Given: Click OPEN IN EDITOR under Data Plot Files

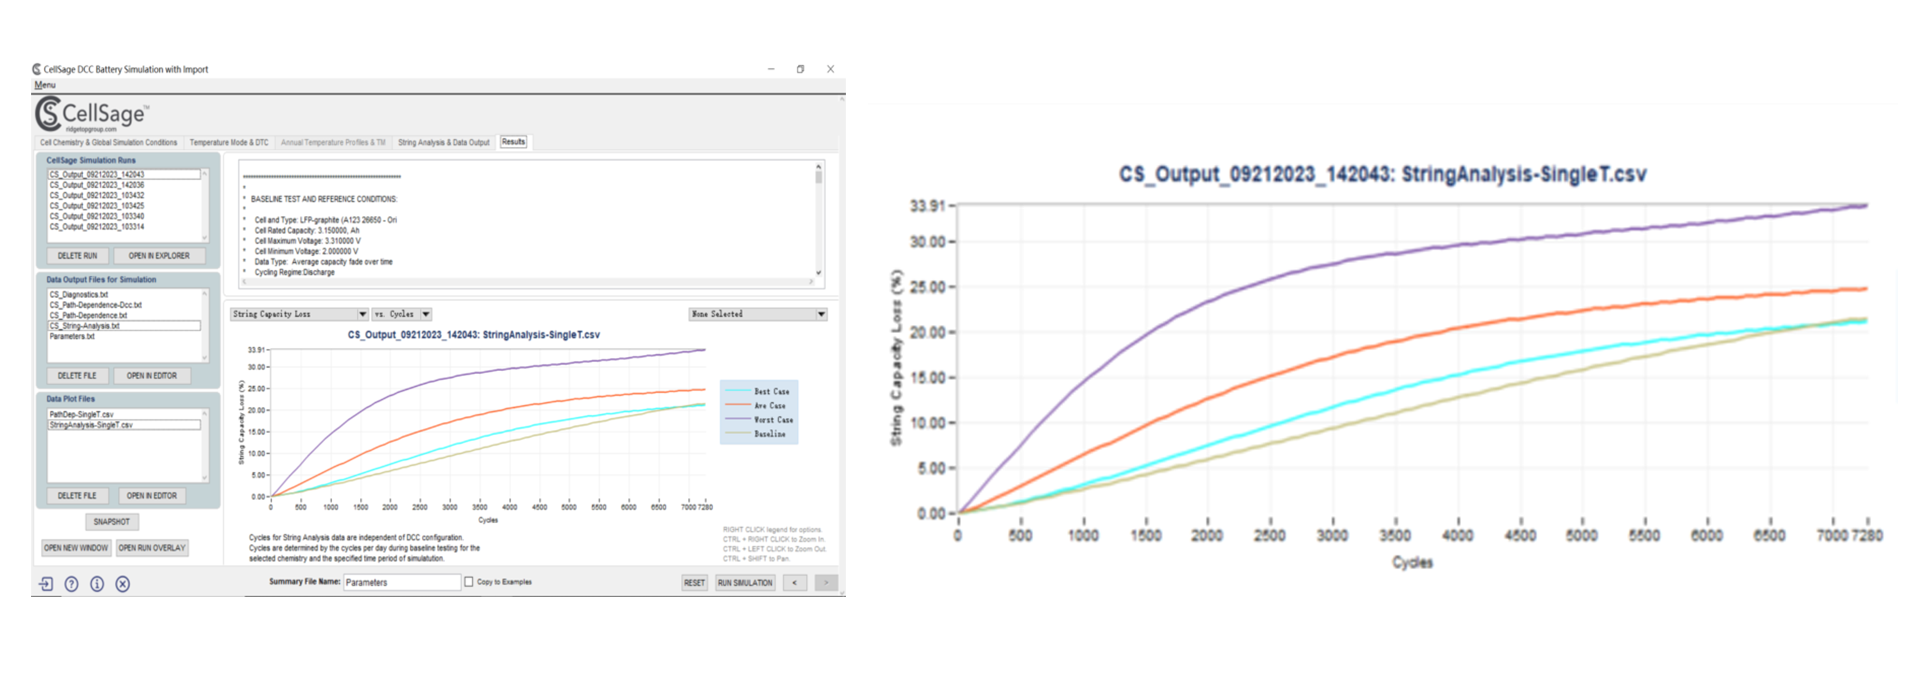Looking at the screenshot, I should 151,496.
